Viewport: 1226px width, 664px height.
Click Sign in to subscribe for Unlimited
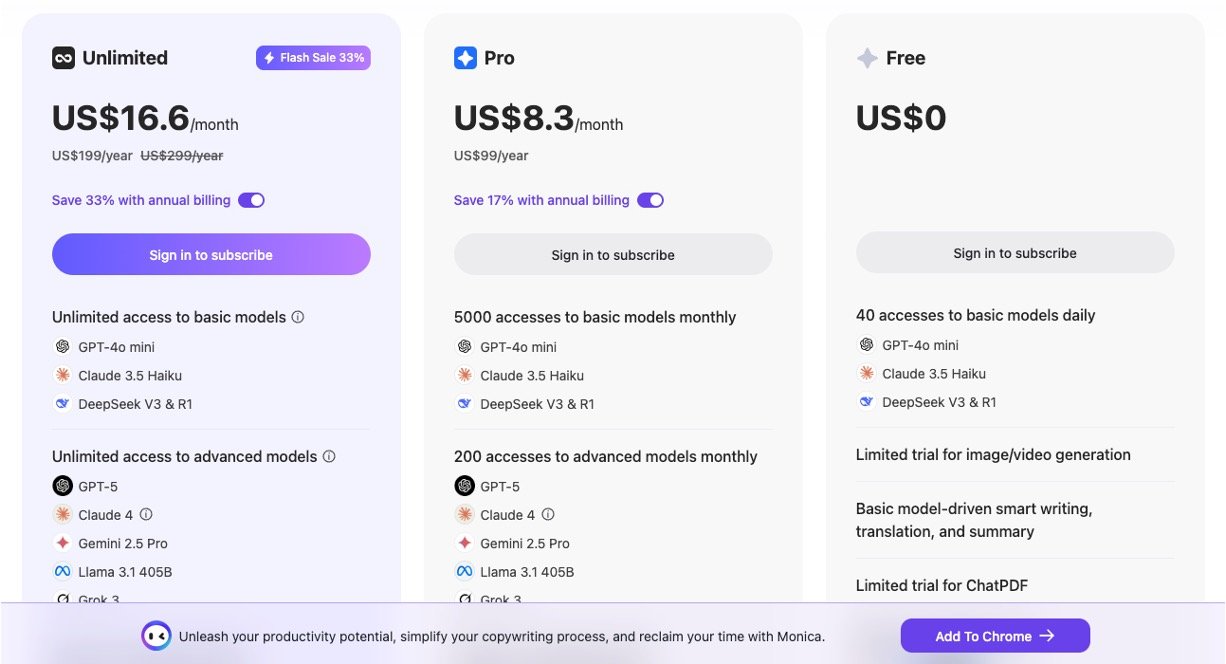point(211,255)
